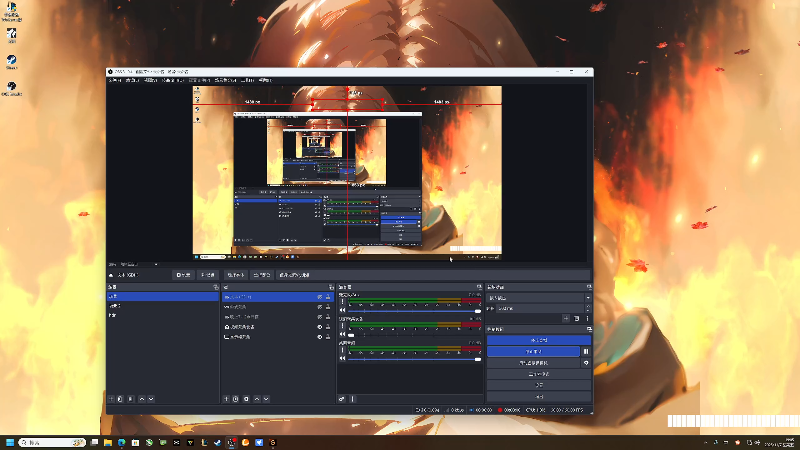Open options menu for top mixer channel
The width and height of the screenshot is (800, 450).
342,302
